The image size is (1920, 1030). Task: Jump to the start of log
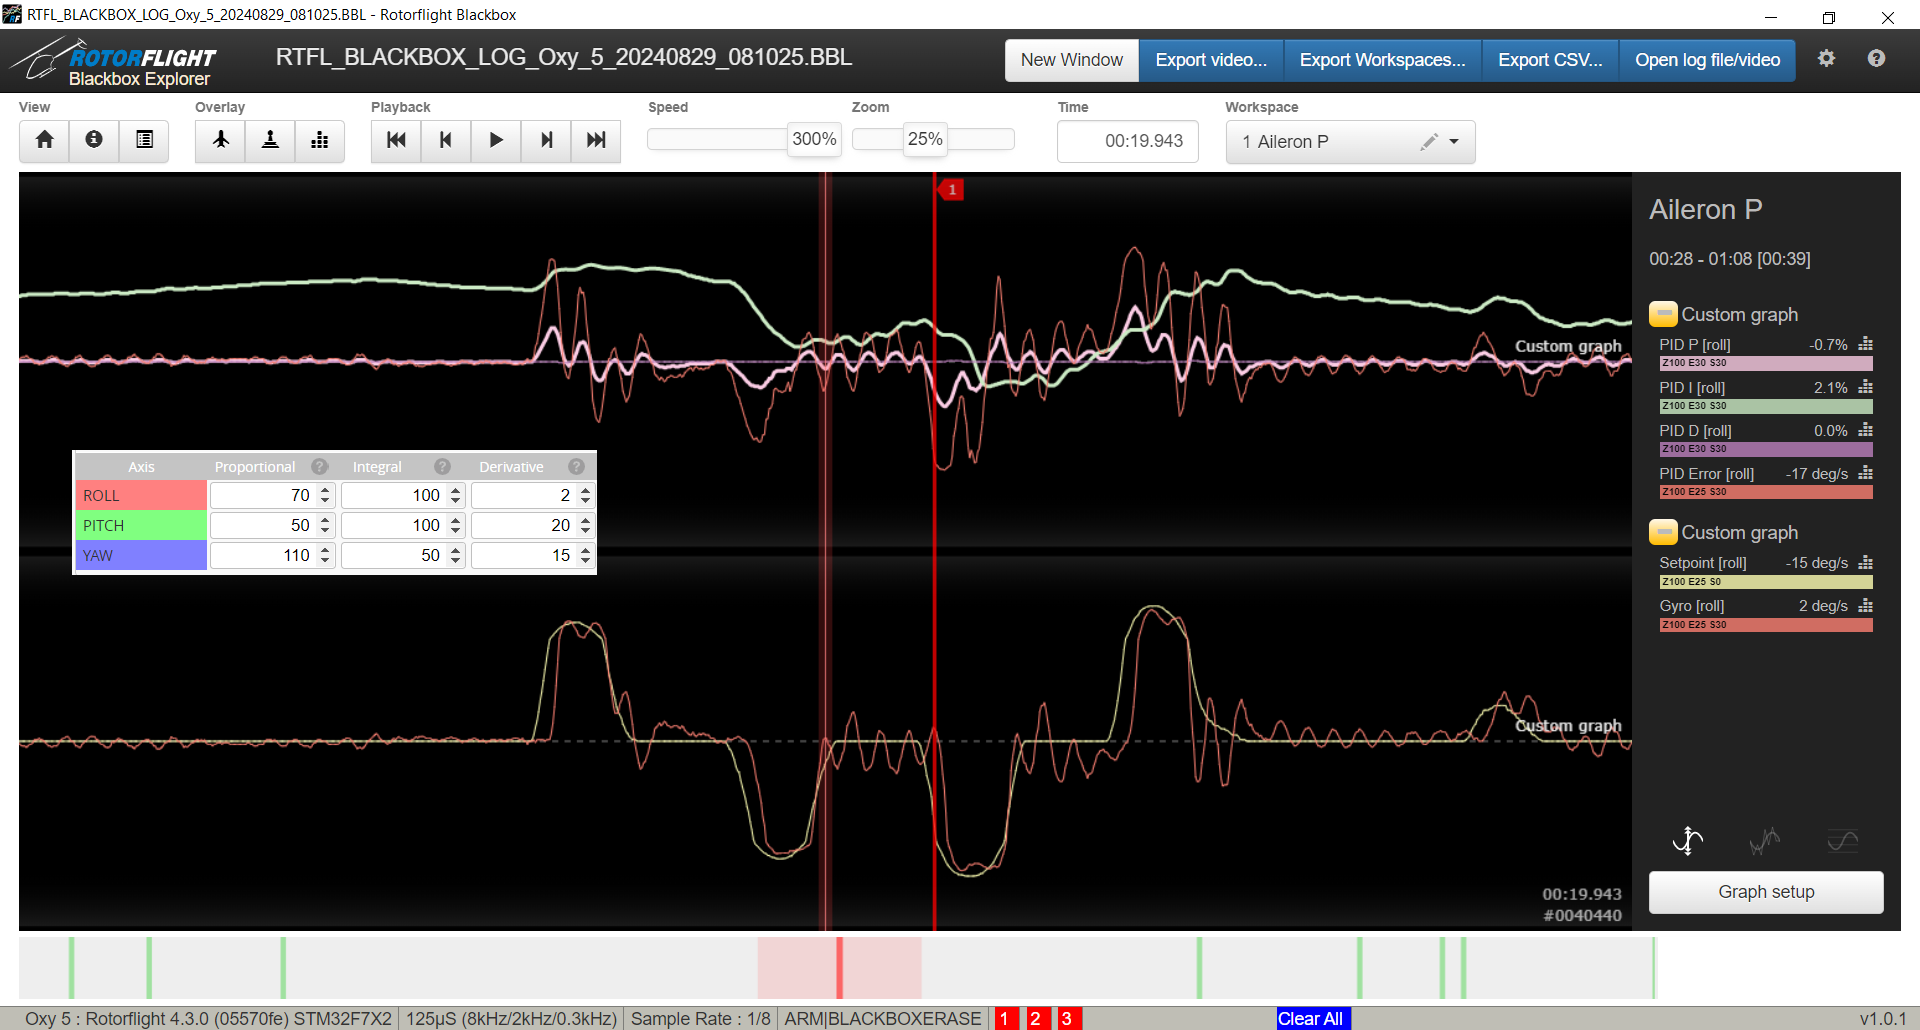[396, 140]
